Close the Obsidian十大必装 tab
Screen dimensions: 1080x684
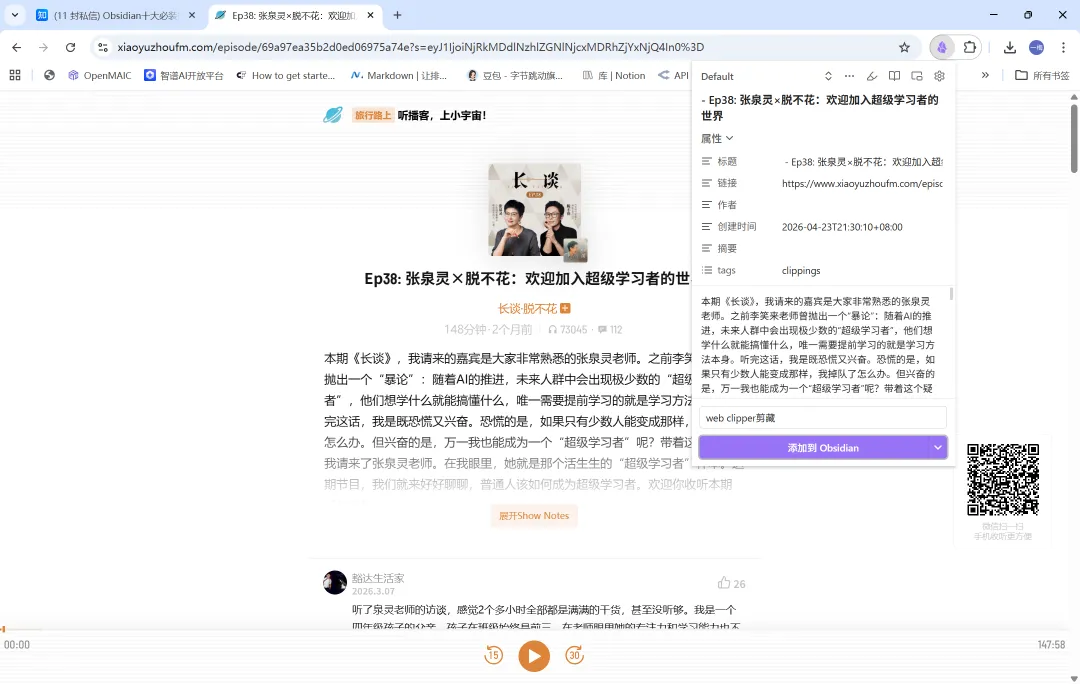[x=191, y=15]
